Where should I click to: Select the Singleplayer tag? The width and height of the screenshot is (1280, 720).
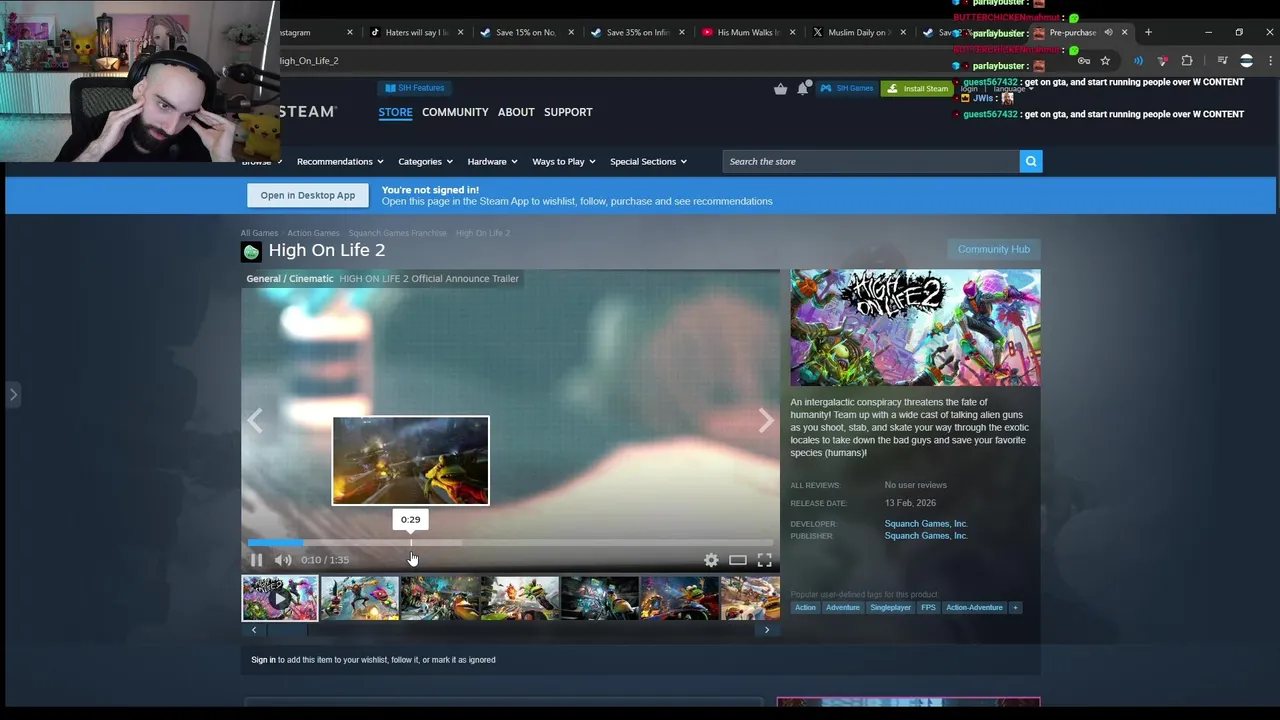890,607
